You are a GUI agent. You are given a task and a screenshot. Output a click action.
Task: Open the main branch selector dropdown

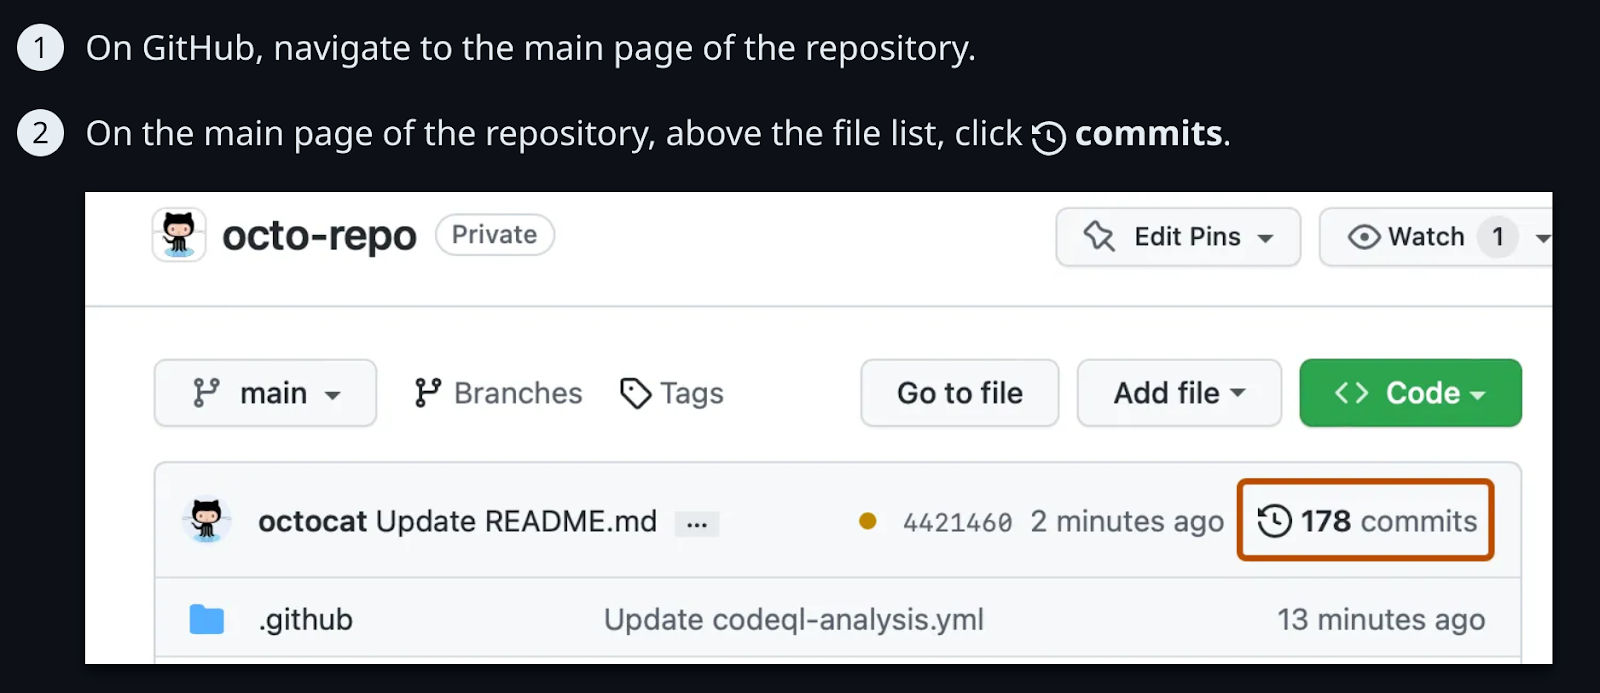tap(265, 393)
